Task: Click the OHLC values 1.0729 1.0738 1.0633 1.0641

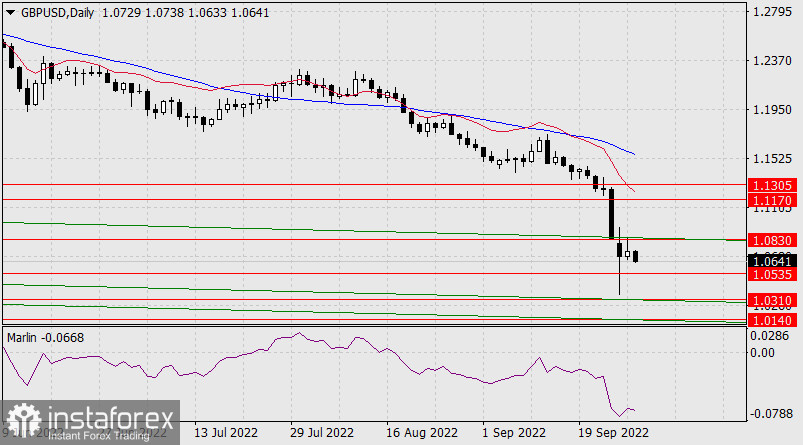Action: [x=185, y=13]
